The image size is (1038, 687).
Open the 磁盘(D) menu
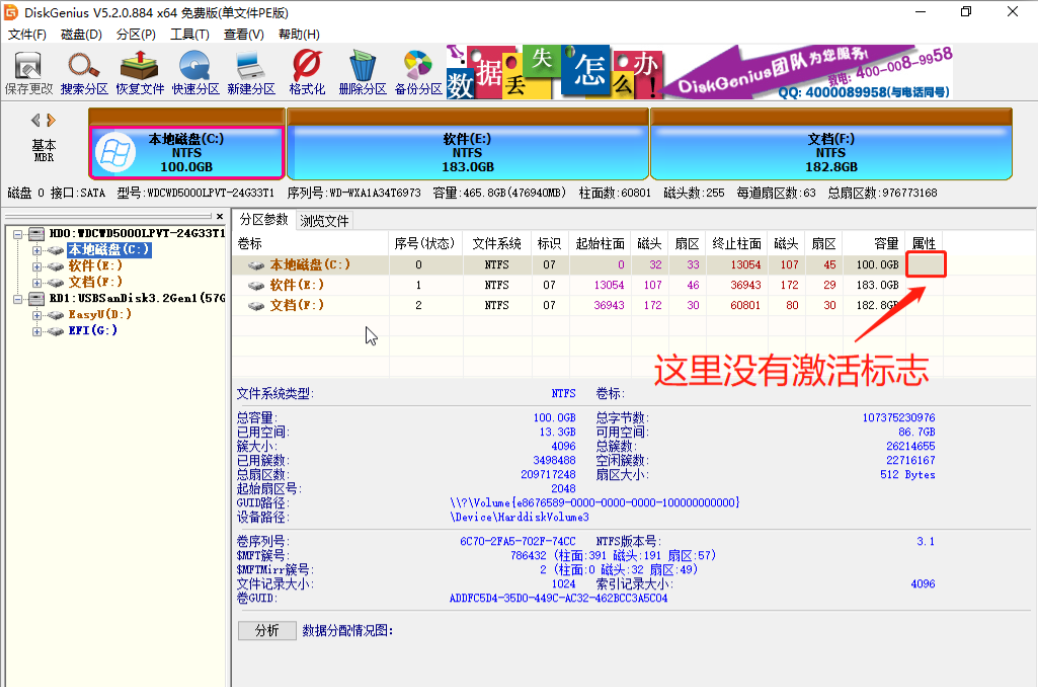click(x=81, y=34)
